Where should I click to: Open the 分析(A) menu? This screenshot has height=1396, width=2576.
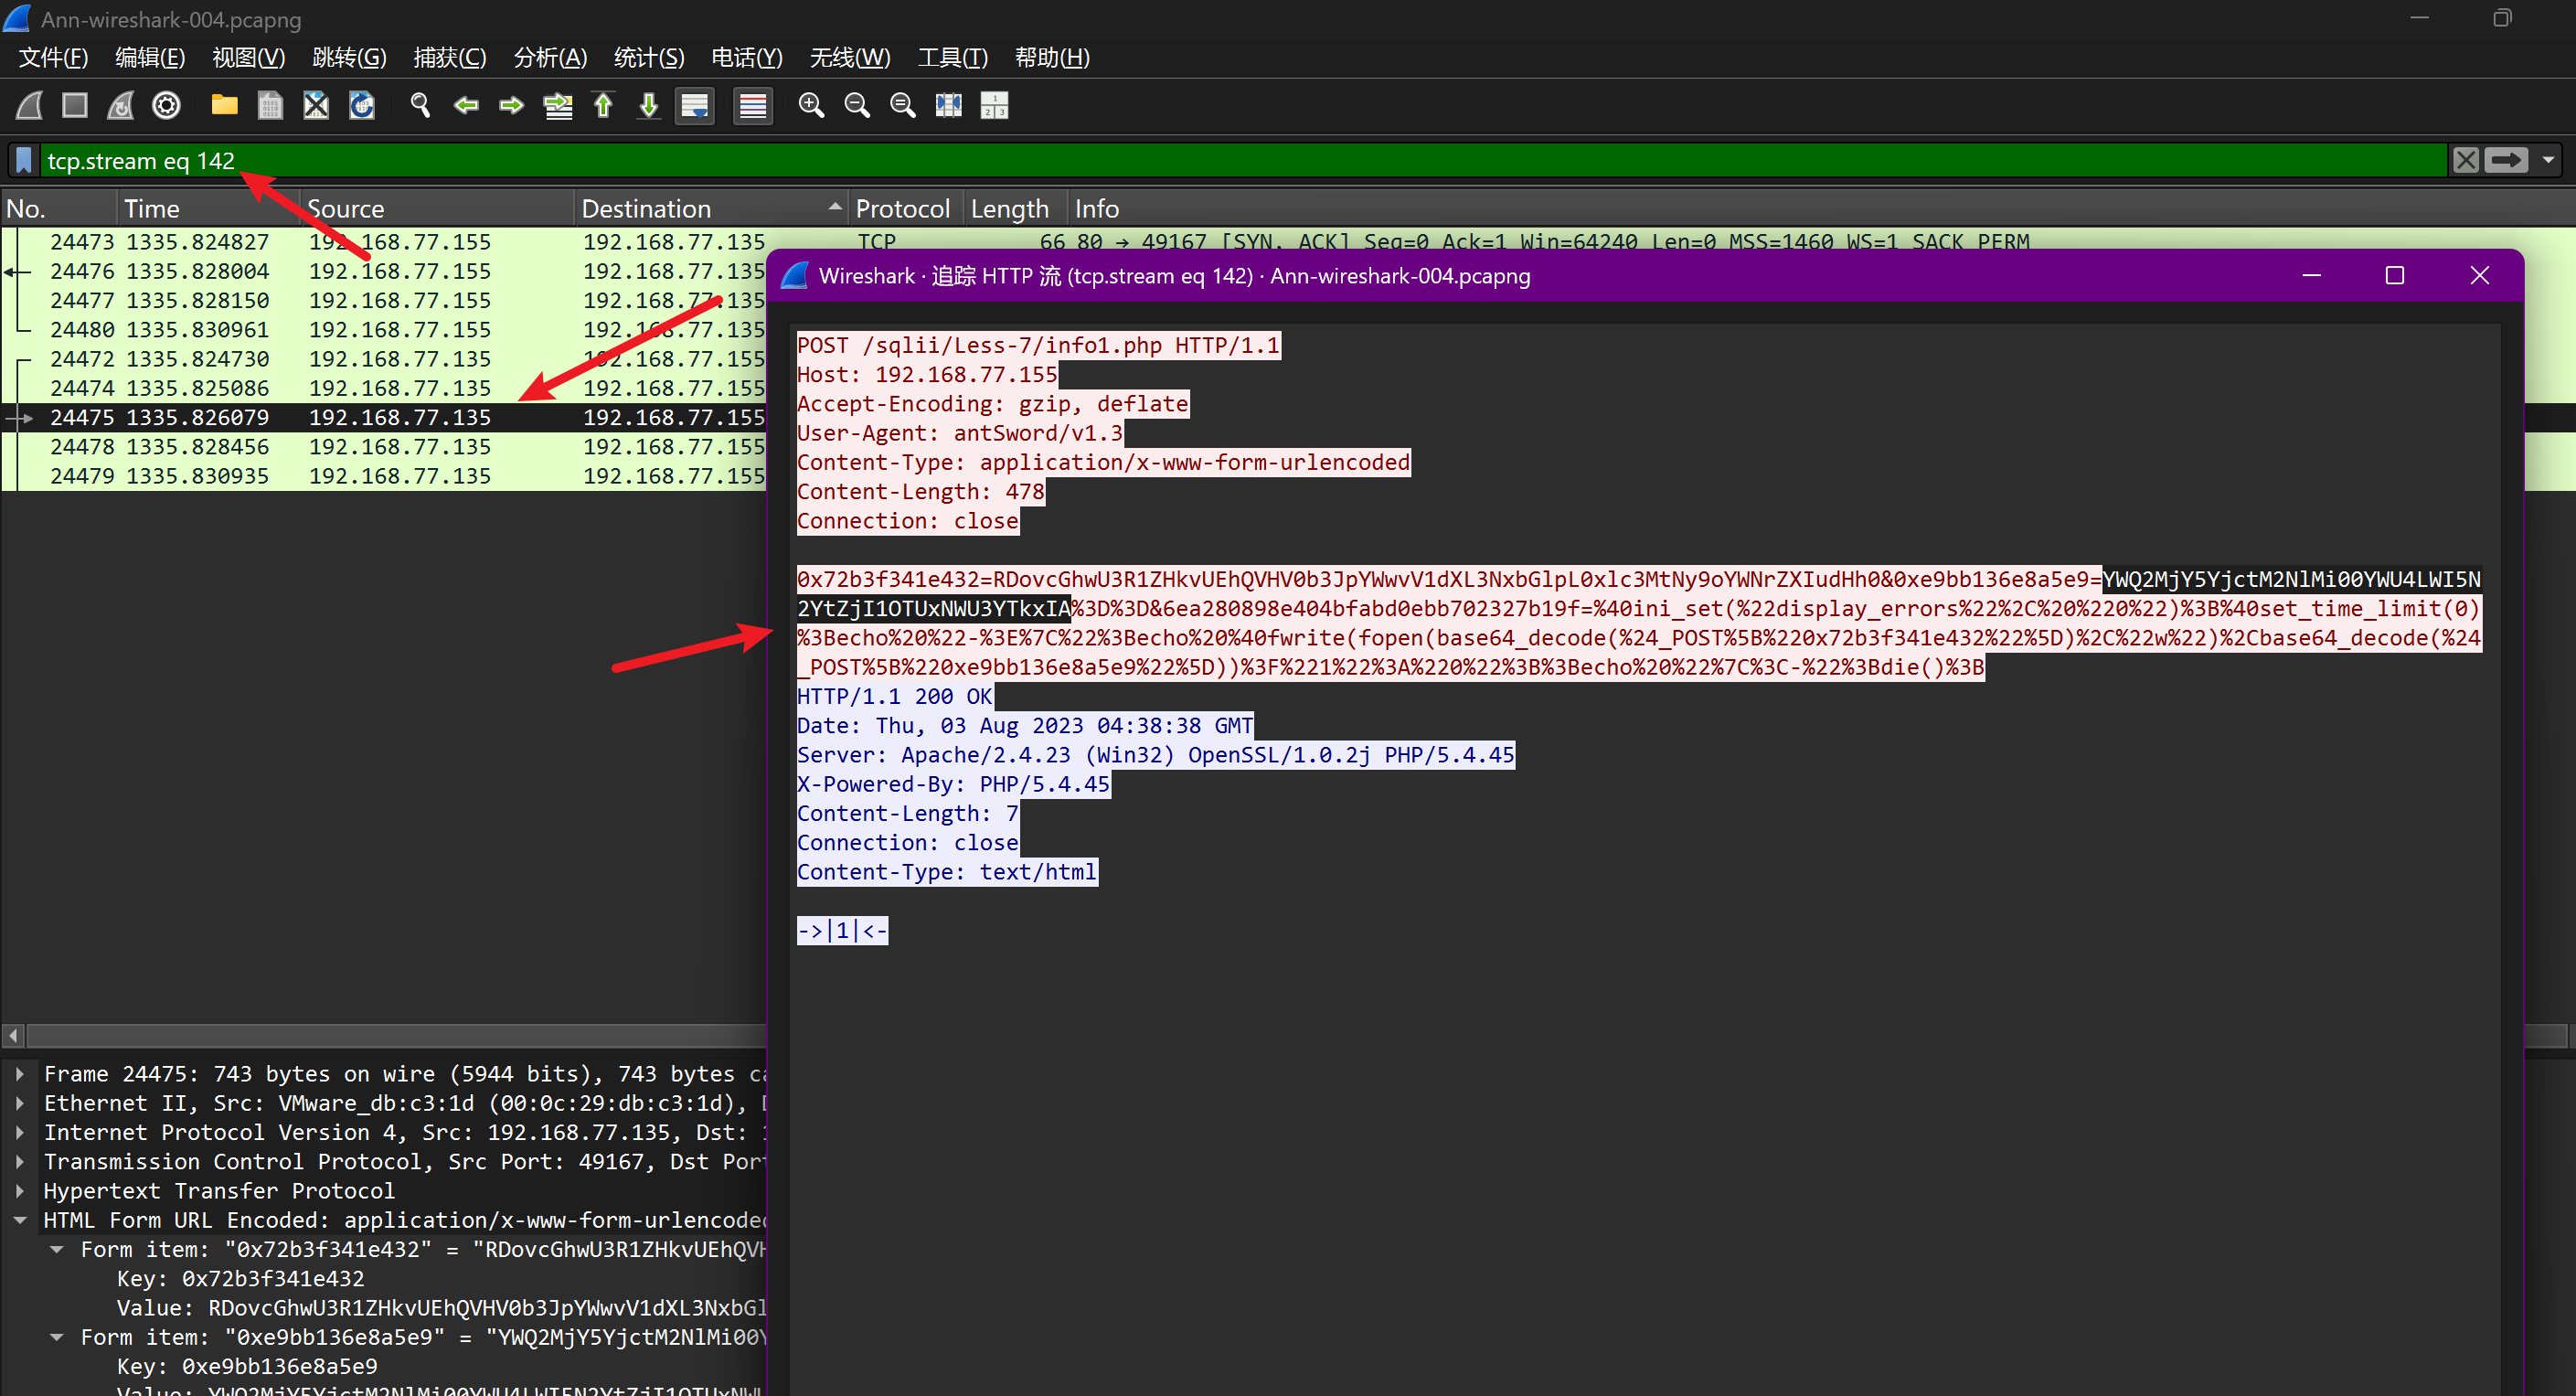(x=549, y=58)
